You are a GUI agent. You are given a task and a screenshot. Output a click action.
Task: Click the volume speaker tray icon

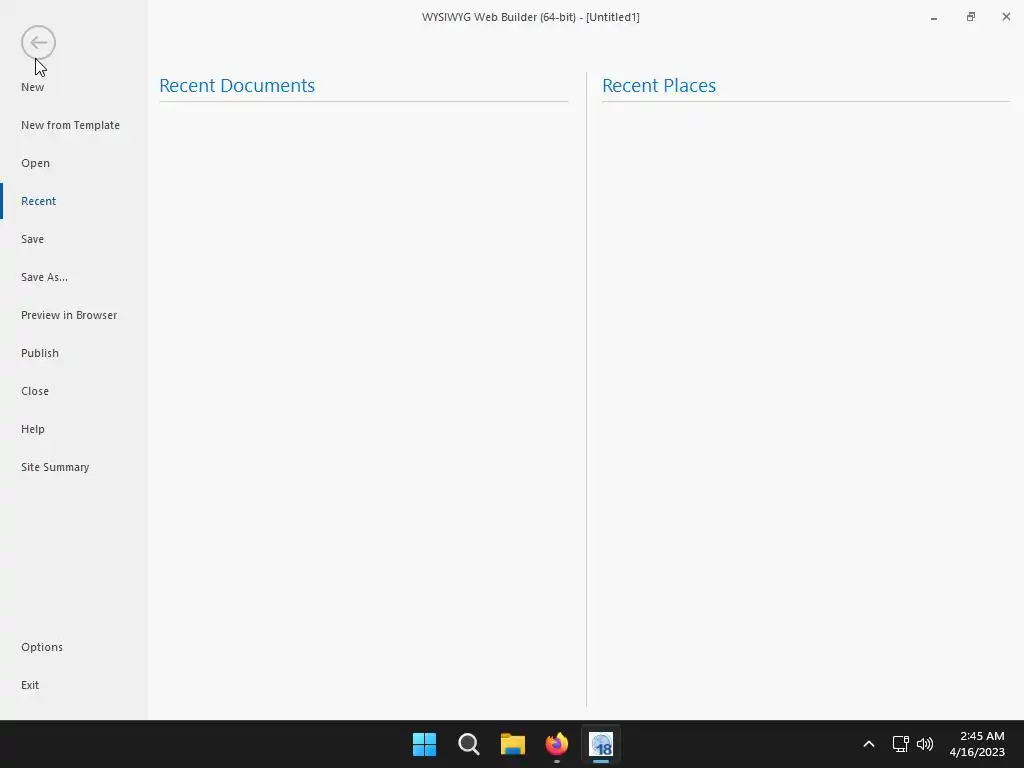pos(925,744)
